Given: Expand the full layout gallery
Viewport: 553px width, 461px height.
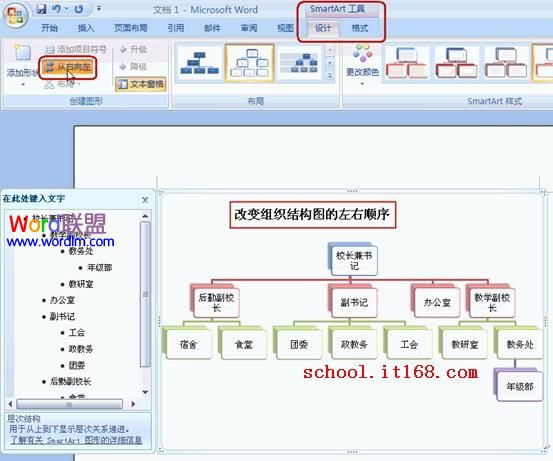Looking at the screenshot, I should click(330, 76).
